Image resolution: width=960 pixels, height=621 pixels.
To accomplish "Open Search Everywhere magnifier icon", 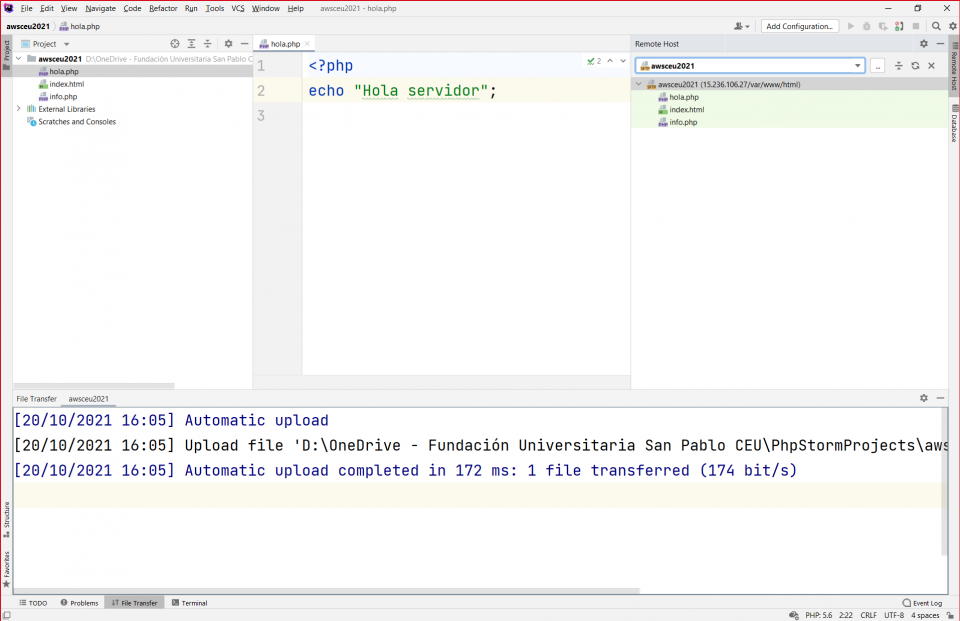I will click(936, 26).
